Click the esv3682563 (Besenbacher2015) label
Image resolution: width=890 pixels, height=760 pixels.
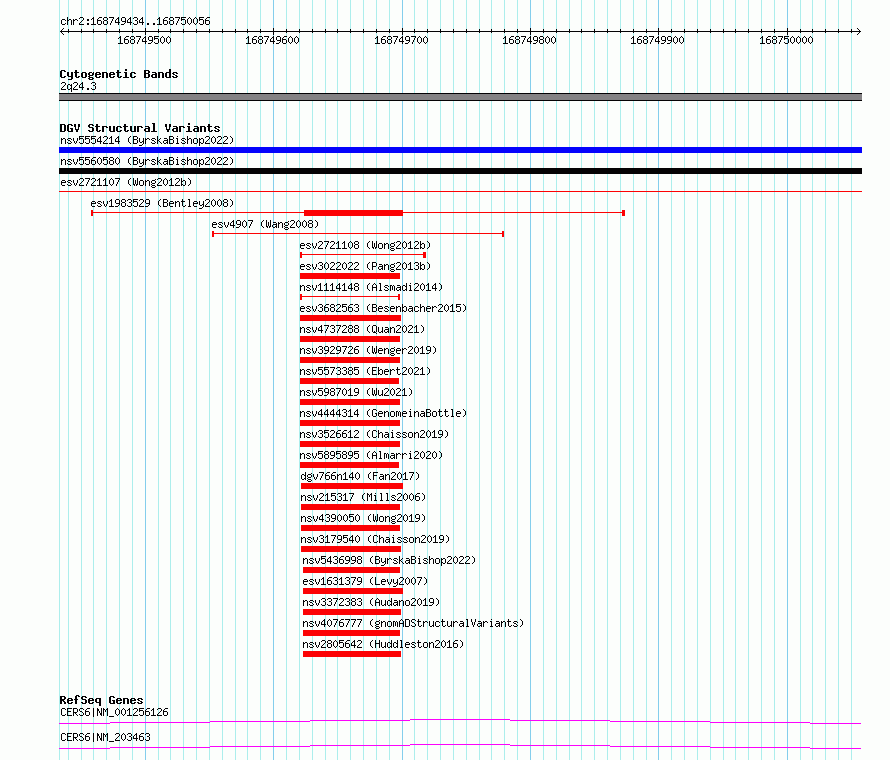383,308
